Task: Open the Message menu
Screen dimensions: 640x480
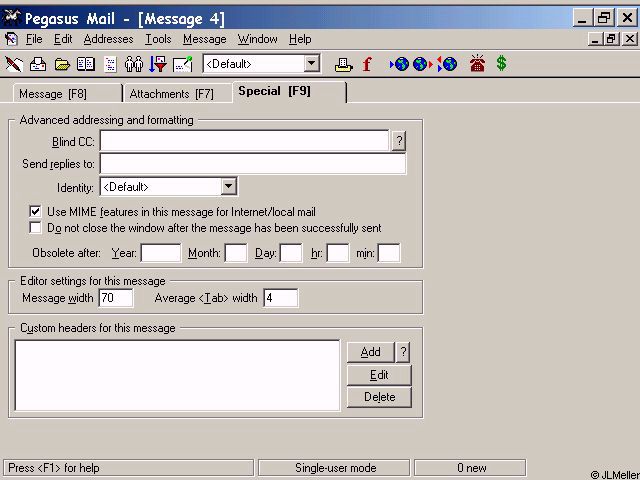Action: (204, 39)
